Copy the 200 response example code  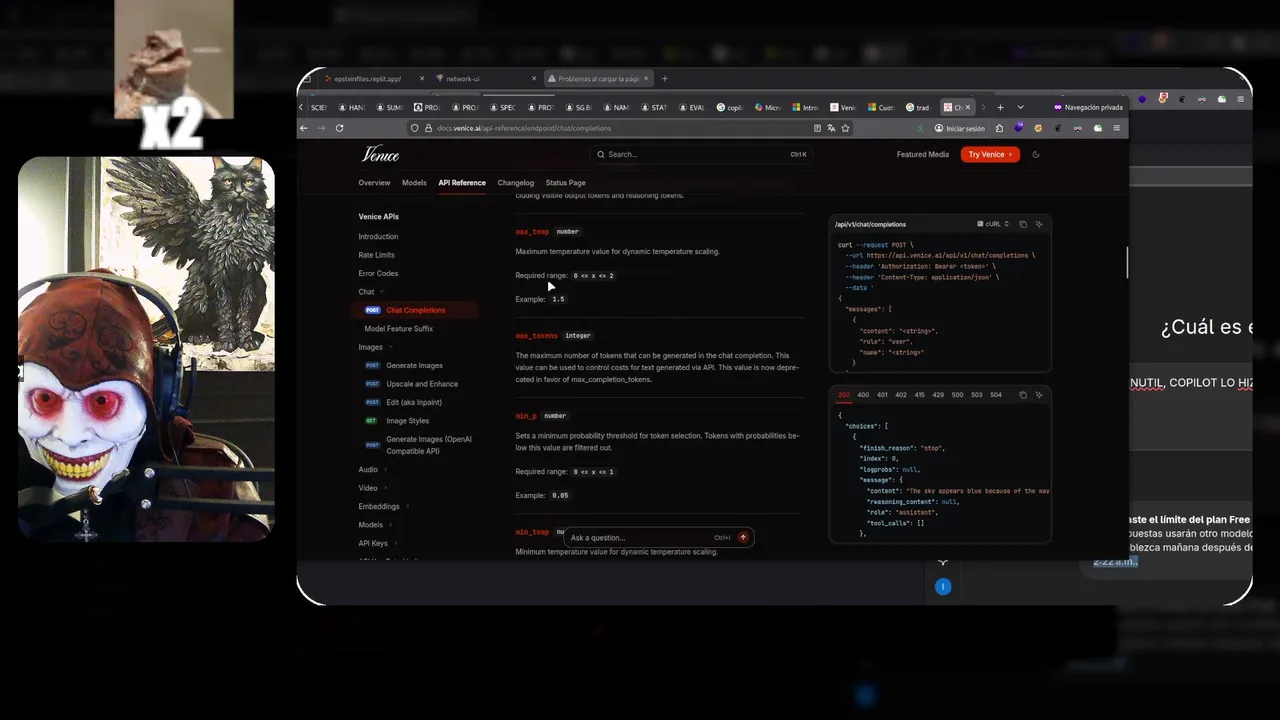(x=1022, y=395)
